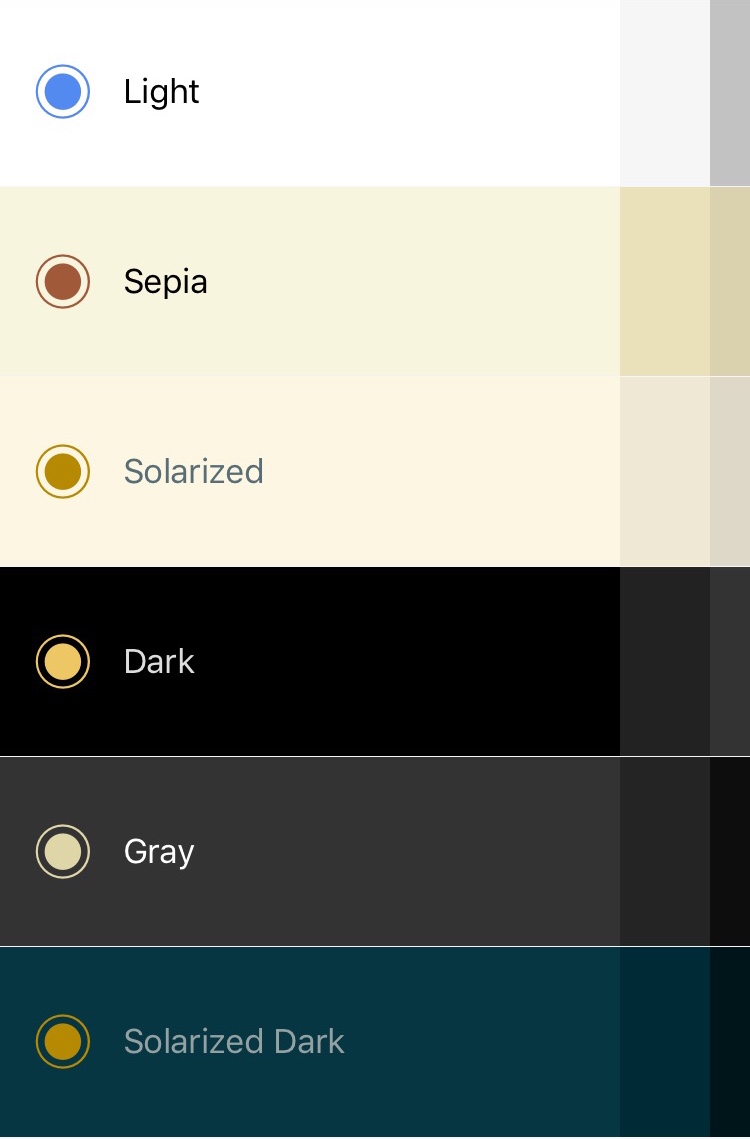The height and width of the screenshot is (1139, 750).
Task: Select the Light theme radio button
Action: (x=63, y=92)
